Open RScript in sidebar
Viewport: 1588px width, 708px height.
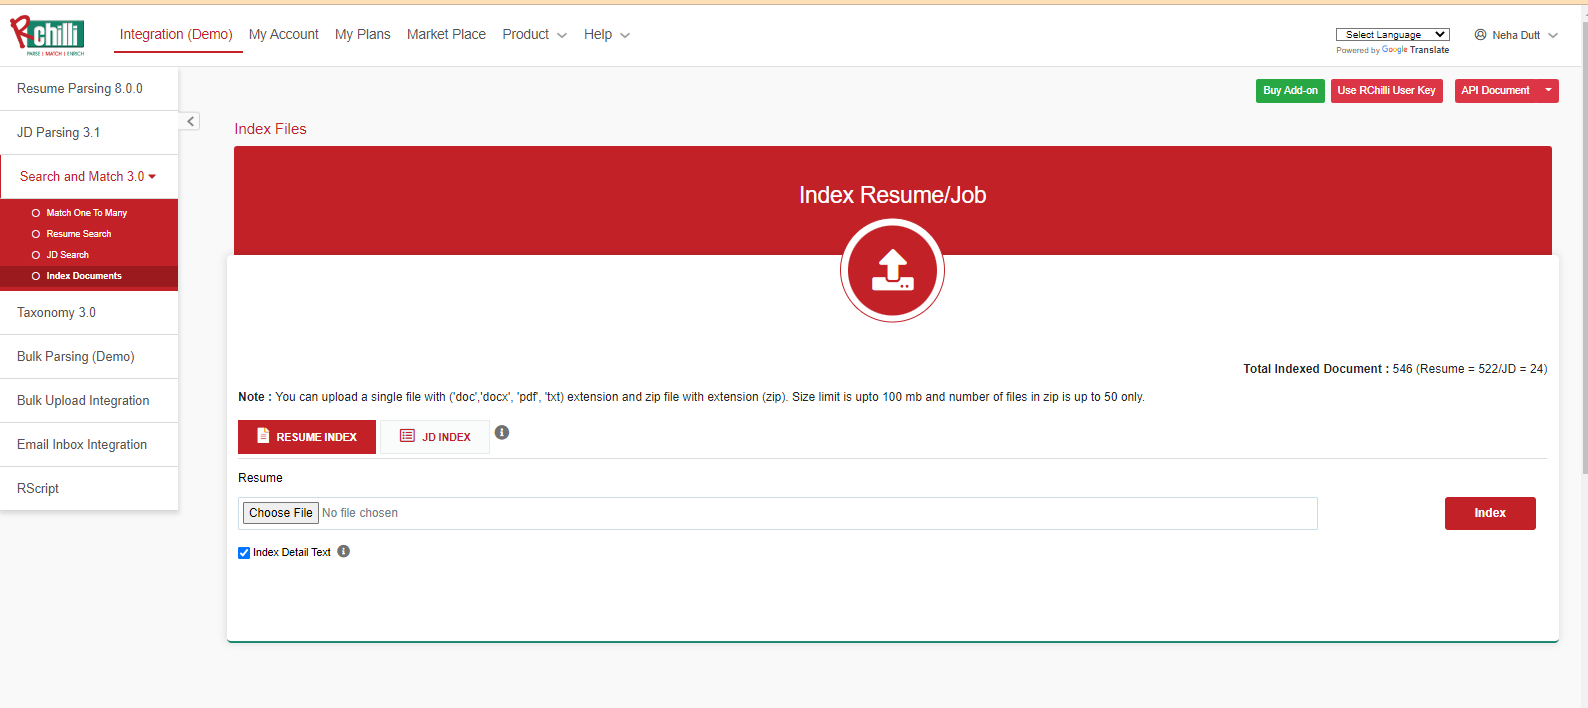pyautogui.click(x=89, y=488)
